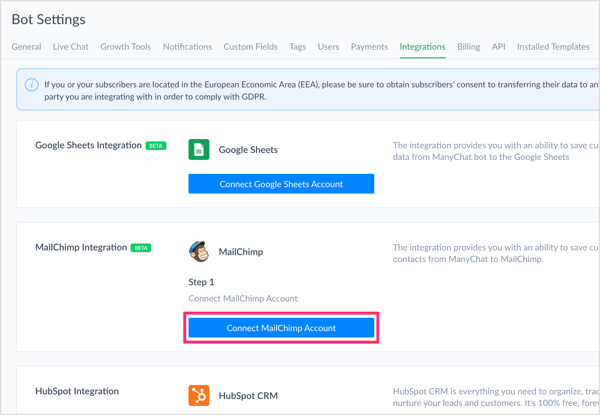Switch to the Live Chat tab
600x415 pixels.
pos(71,47)
